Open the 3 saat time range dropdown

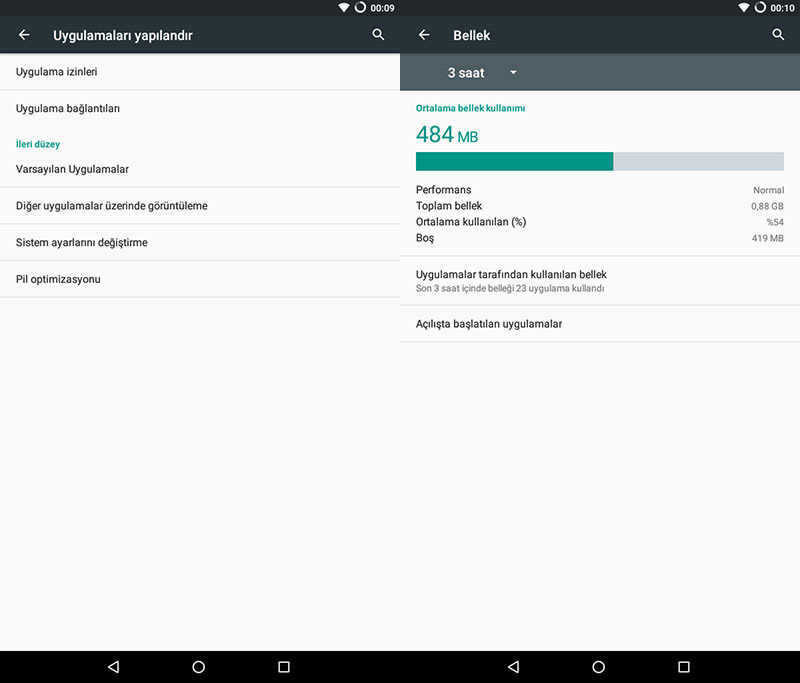[466, 73]
